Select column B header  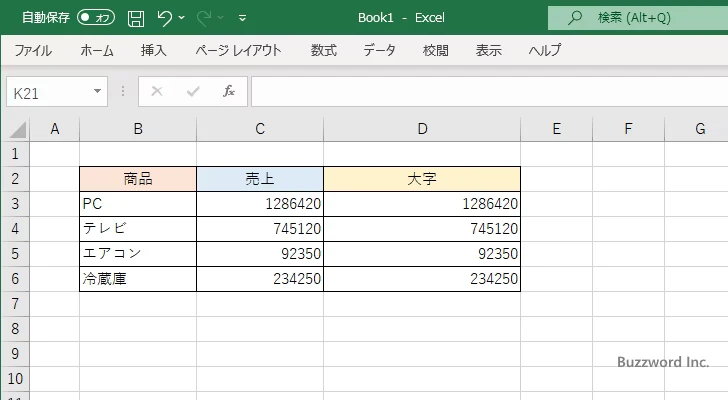click(x=138, y=129)
